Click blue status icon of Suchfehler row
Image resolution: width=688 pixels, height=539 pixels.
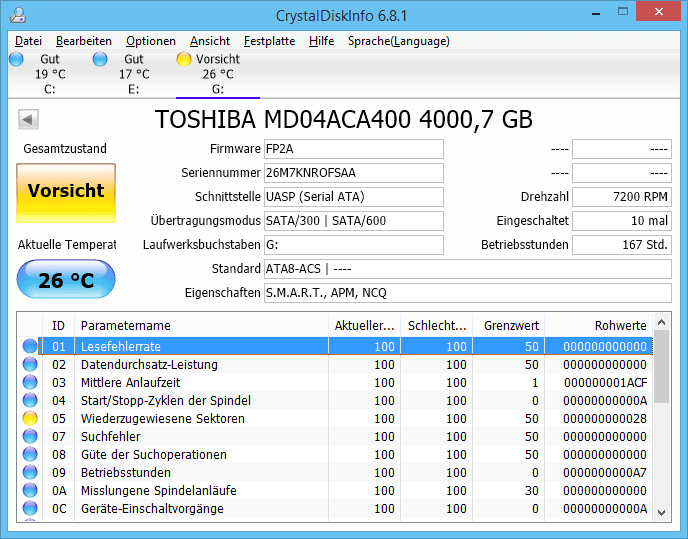point(30,436)
